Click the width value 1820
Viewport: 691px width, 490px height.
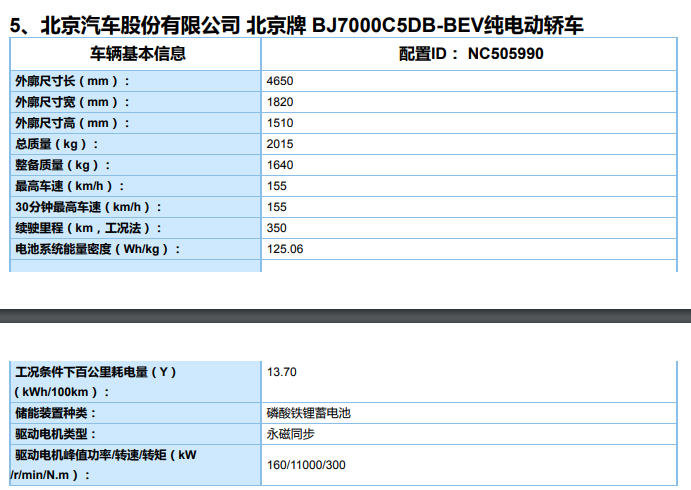click(280, 102)
